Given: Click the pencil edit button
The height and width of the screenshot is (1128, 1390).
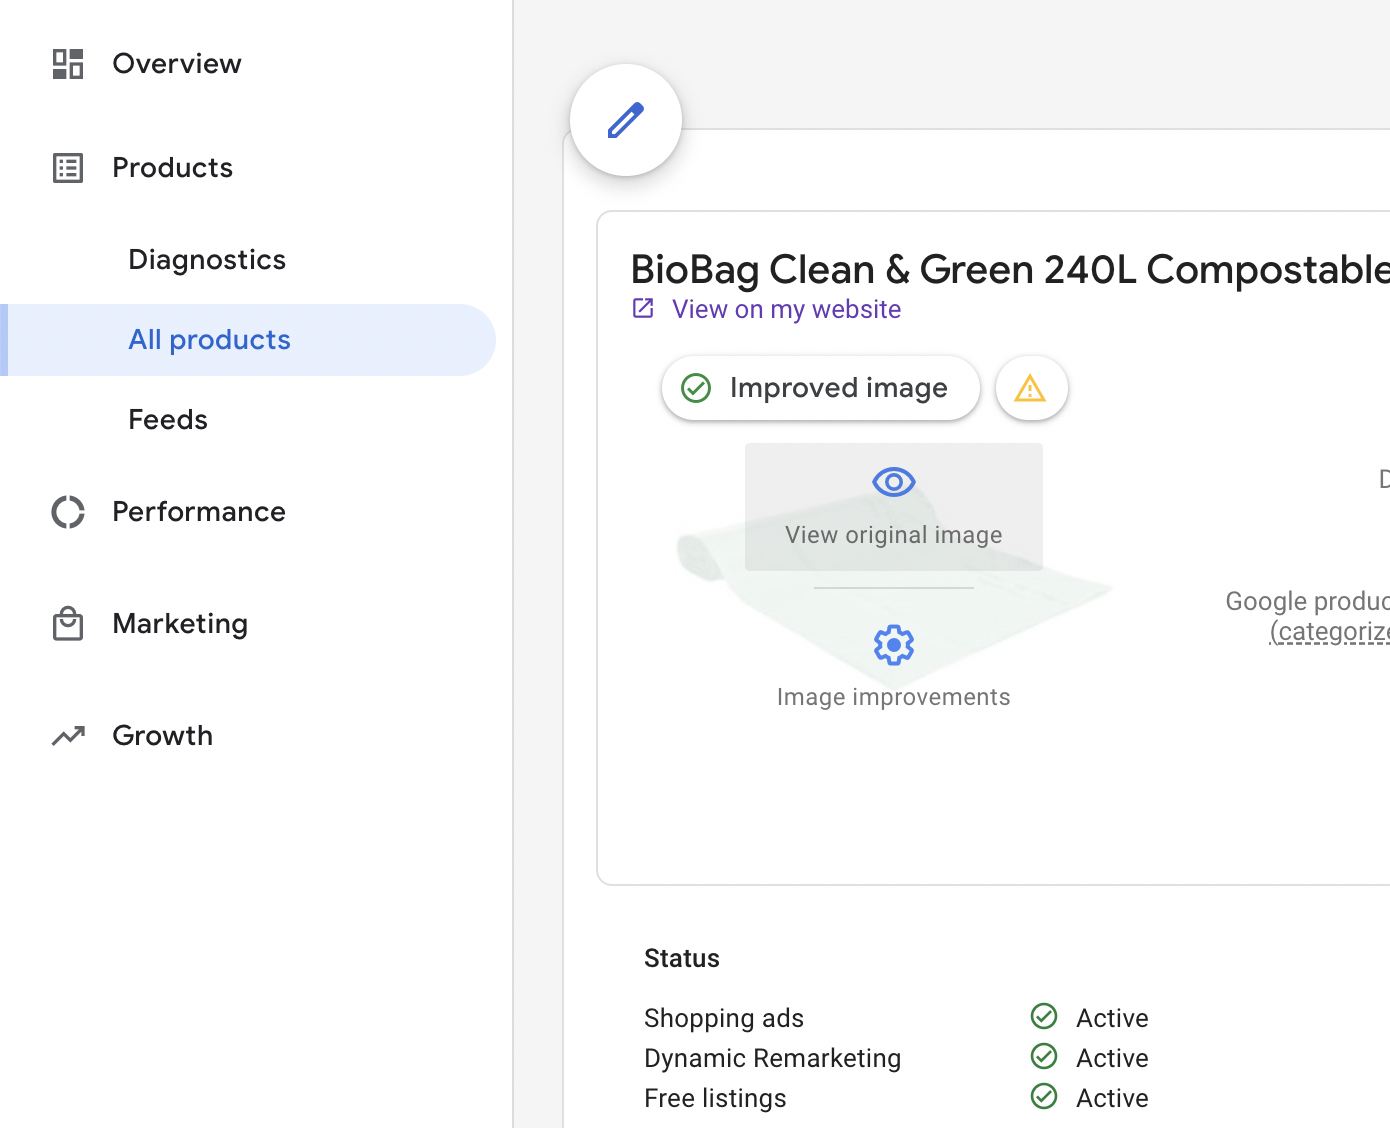Looking at the screenshot, I should pyautogui.click(x=626, y=120).
